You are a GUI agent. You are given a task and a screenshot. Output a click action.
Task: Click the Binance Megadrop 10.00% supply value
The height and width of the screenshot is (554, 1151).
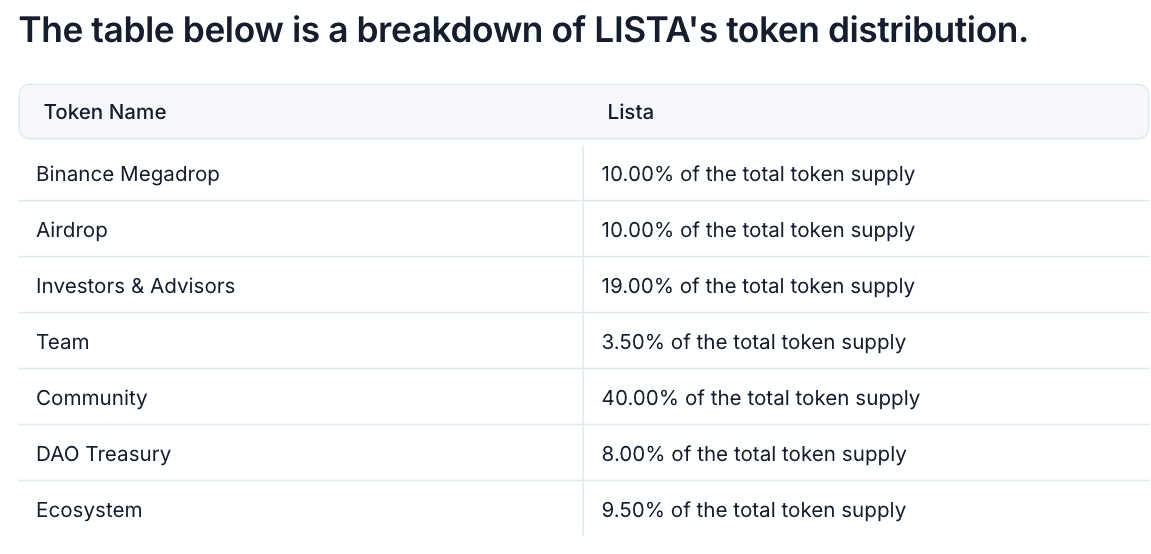[x=757, y=174]
